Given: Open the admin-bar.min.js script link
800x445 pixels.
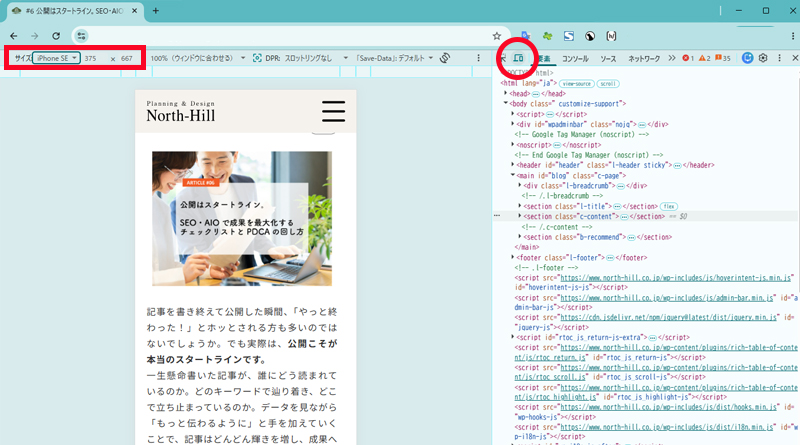Looking at the screenshot, I should click(x=667, y=298).
